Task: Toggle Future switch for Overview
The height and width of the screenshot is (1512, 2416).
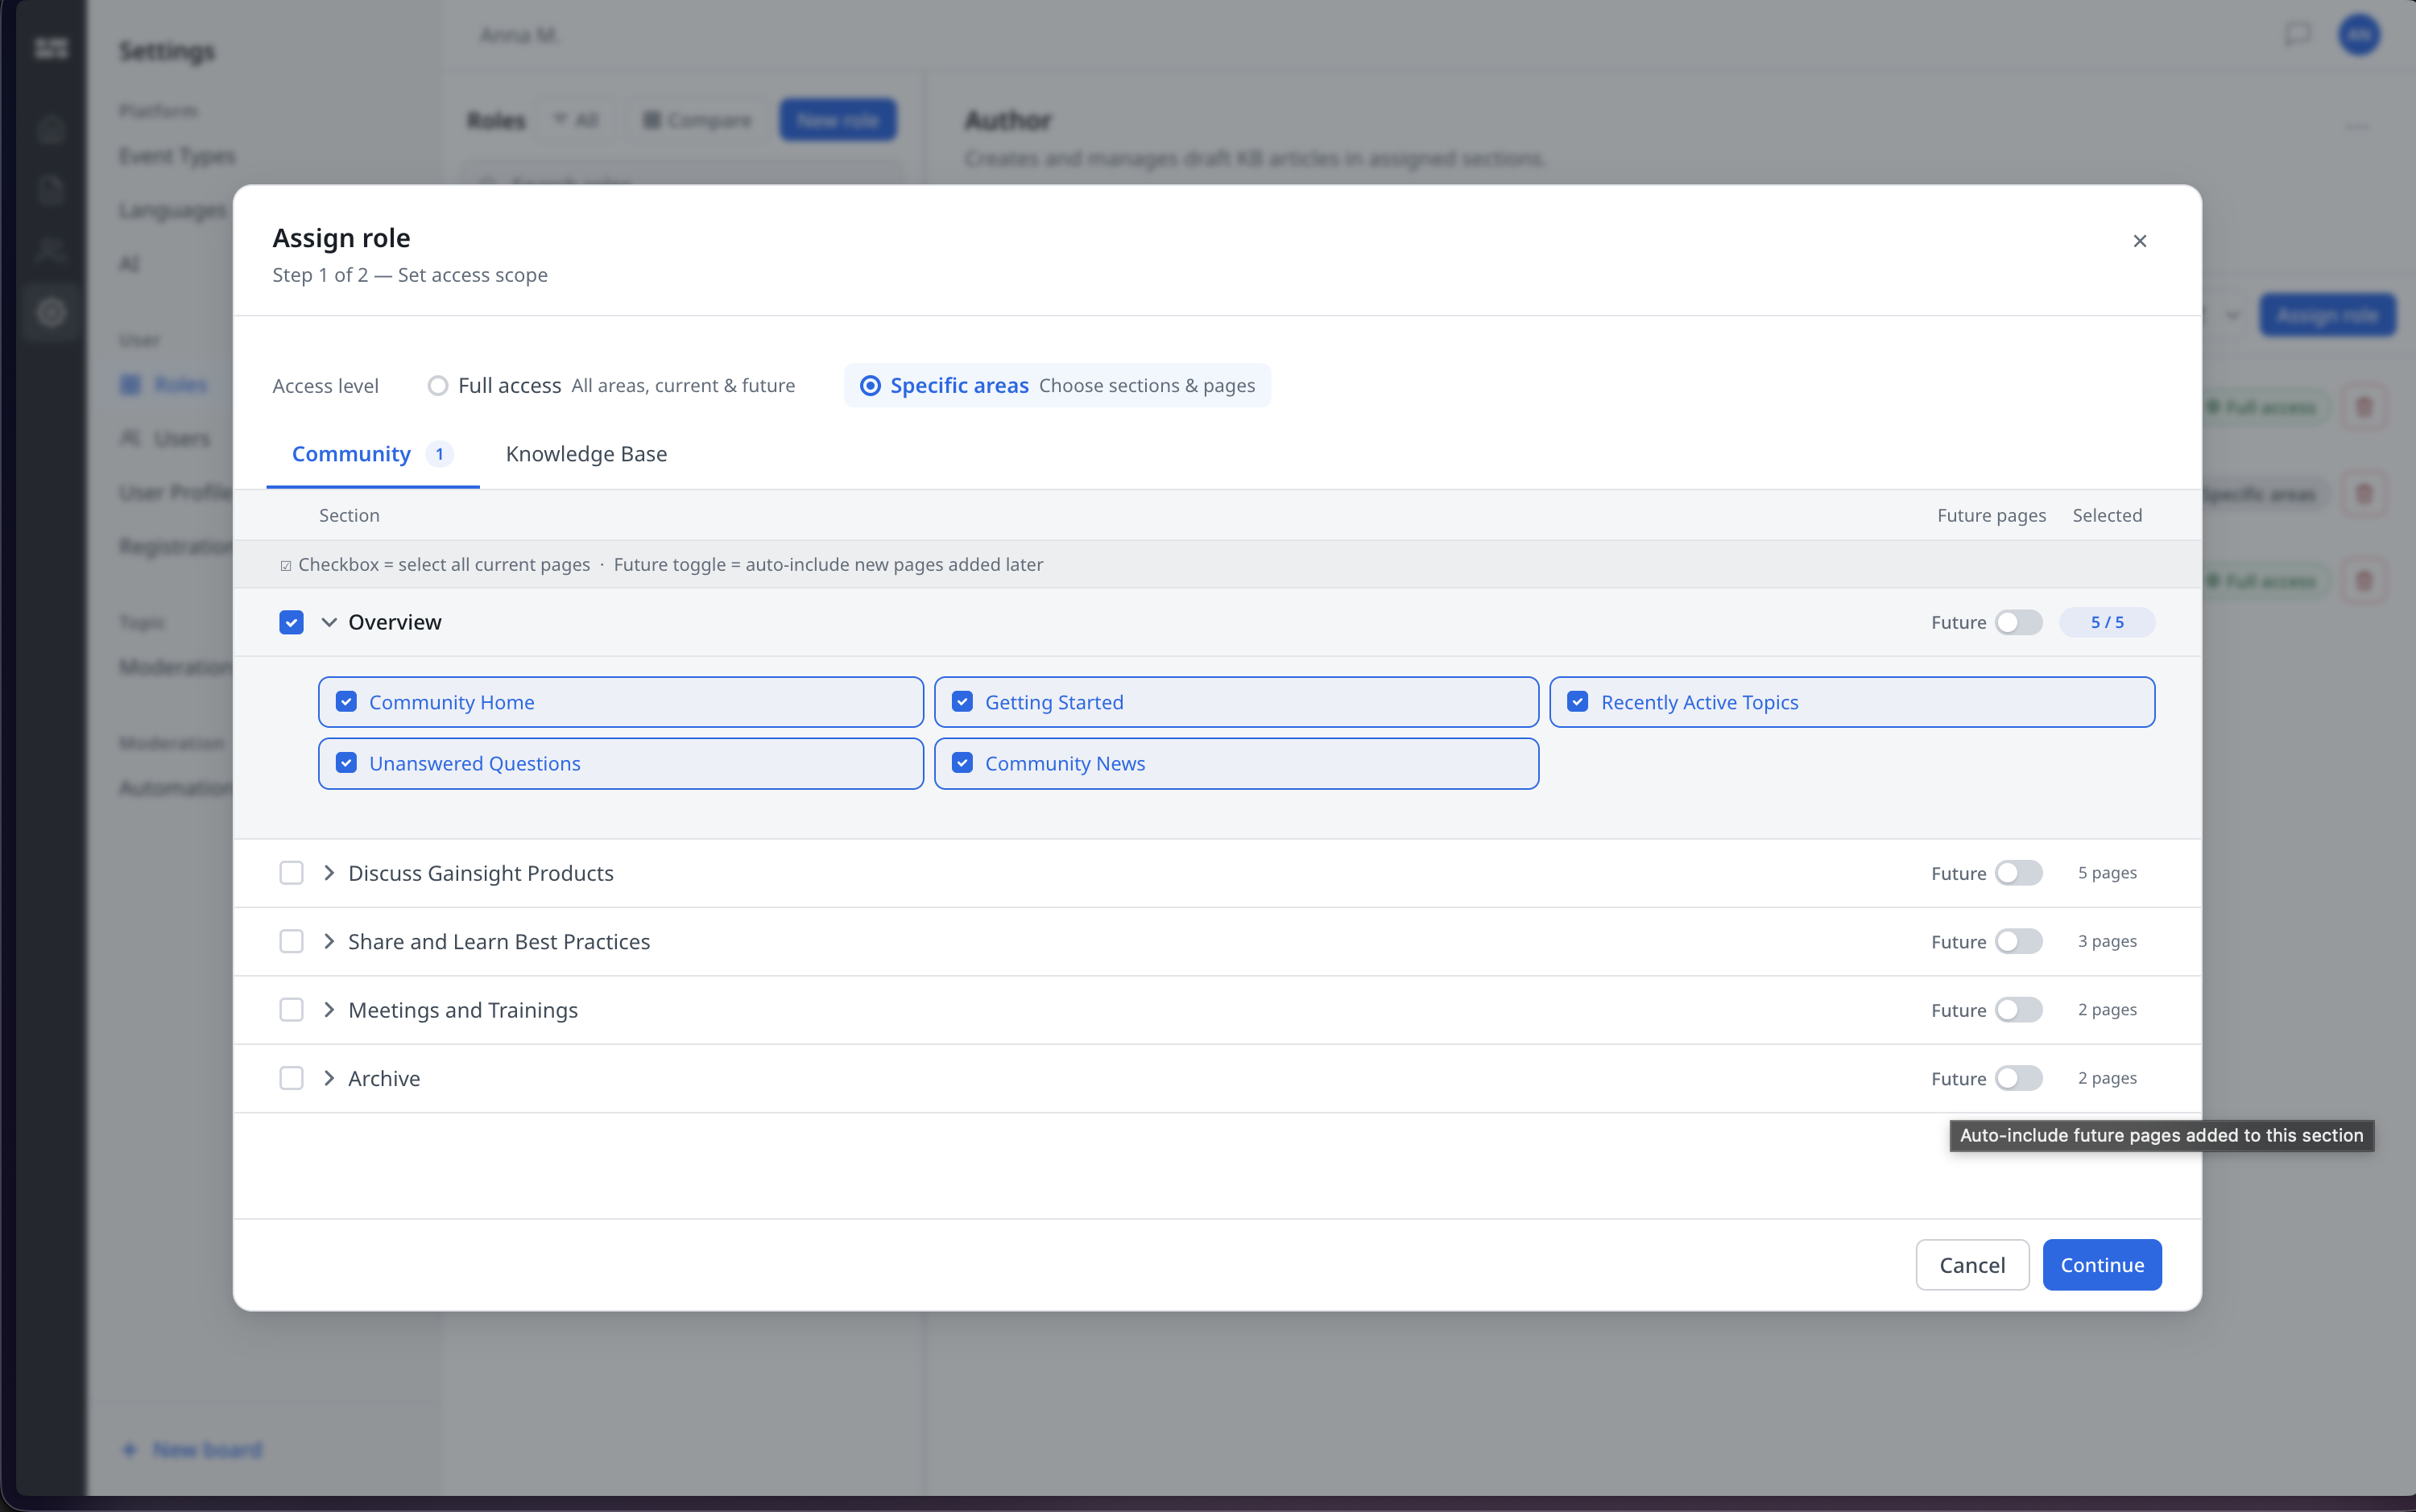Action: coord(2018,622)
